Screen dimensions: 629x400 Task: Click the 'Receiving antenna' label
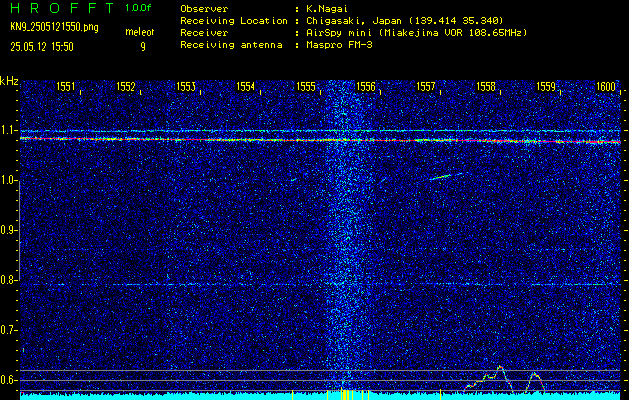click(231, 45)
